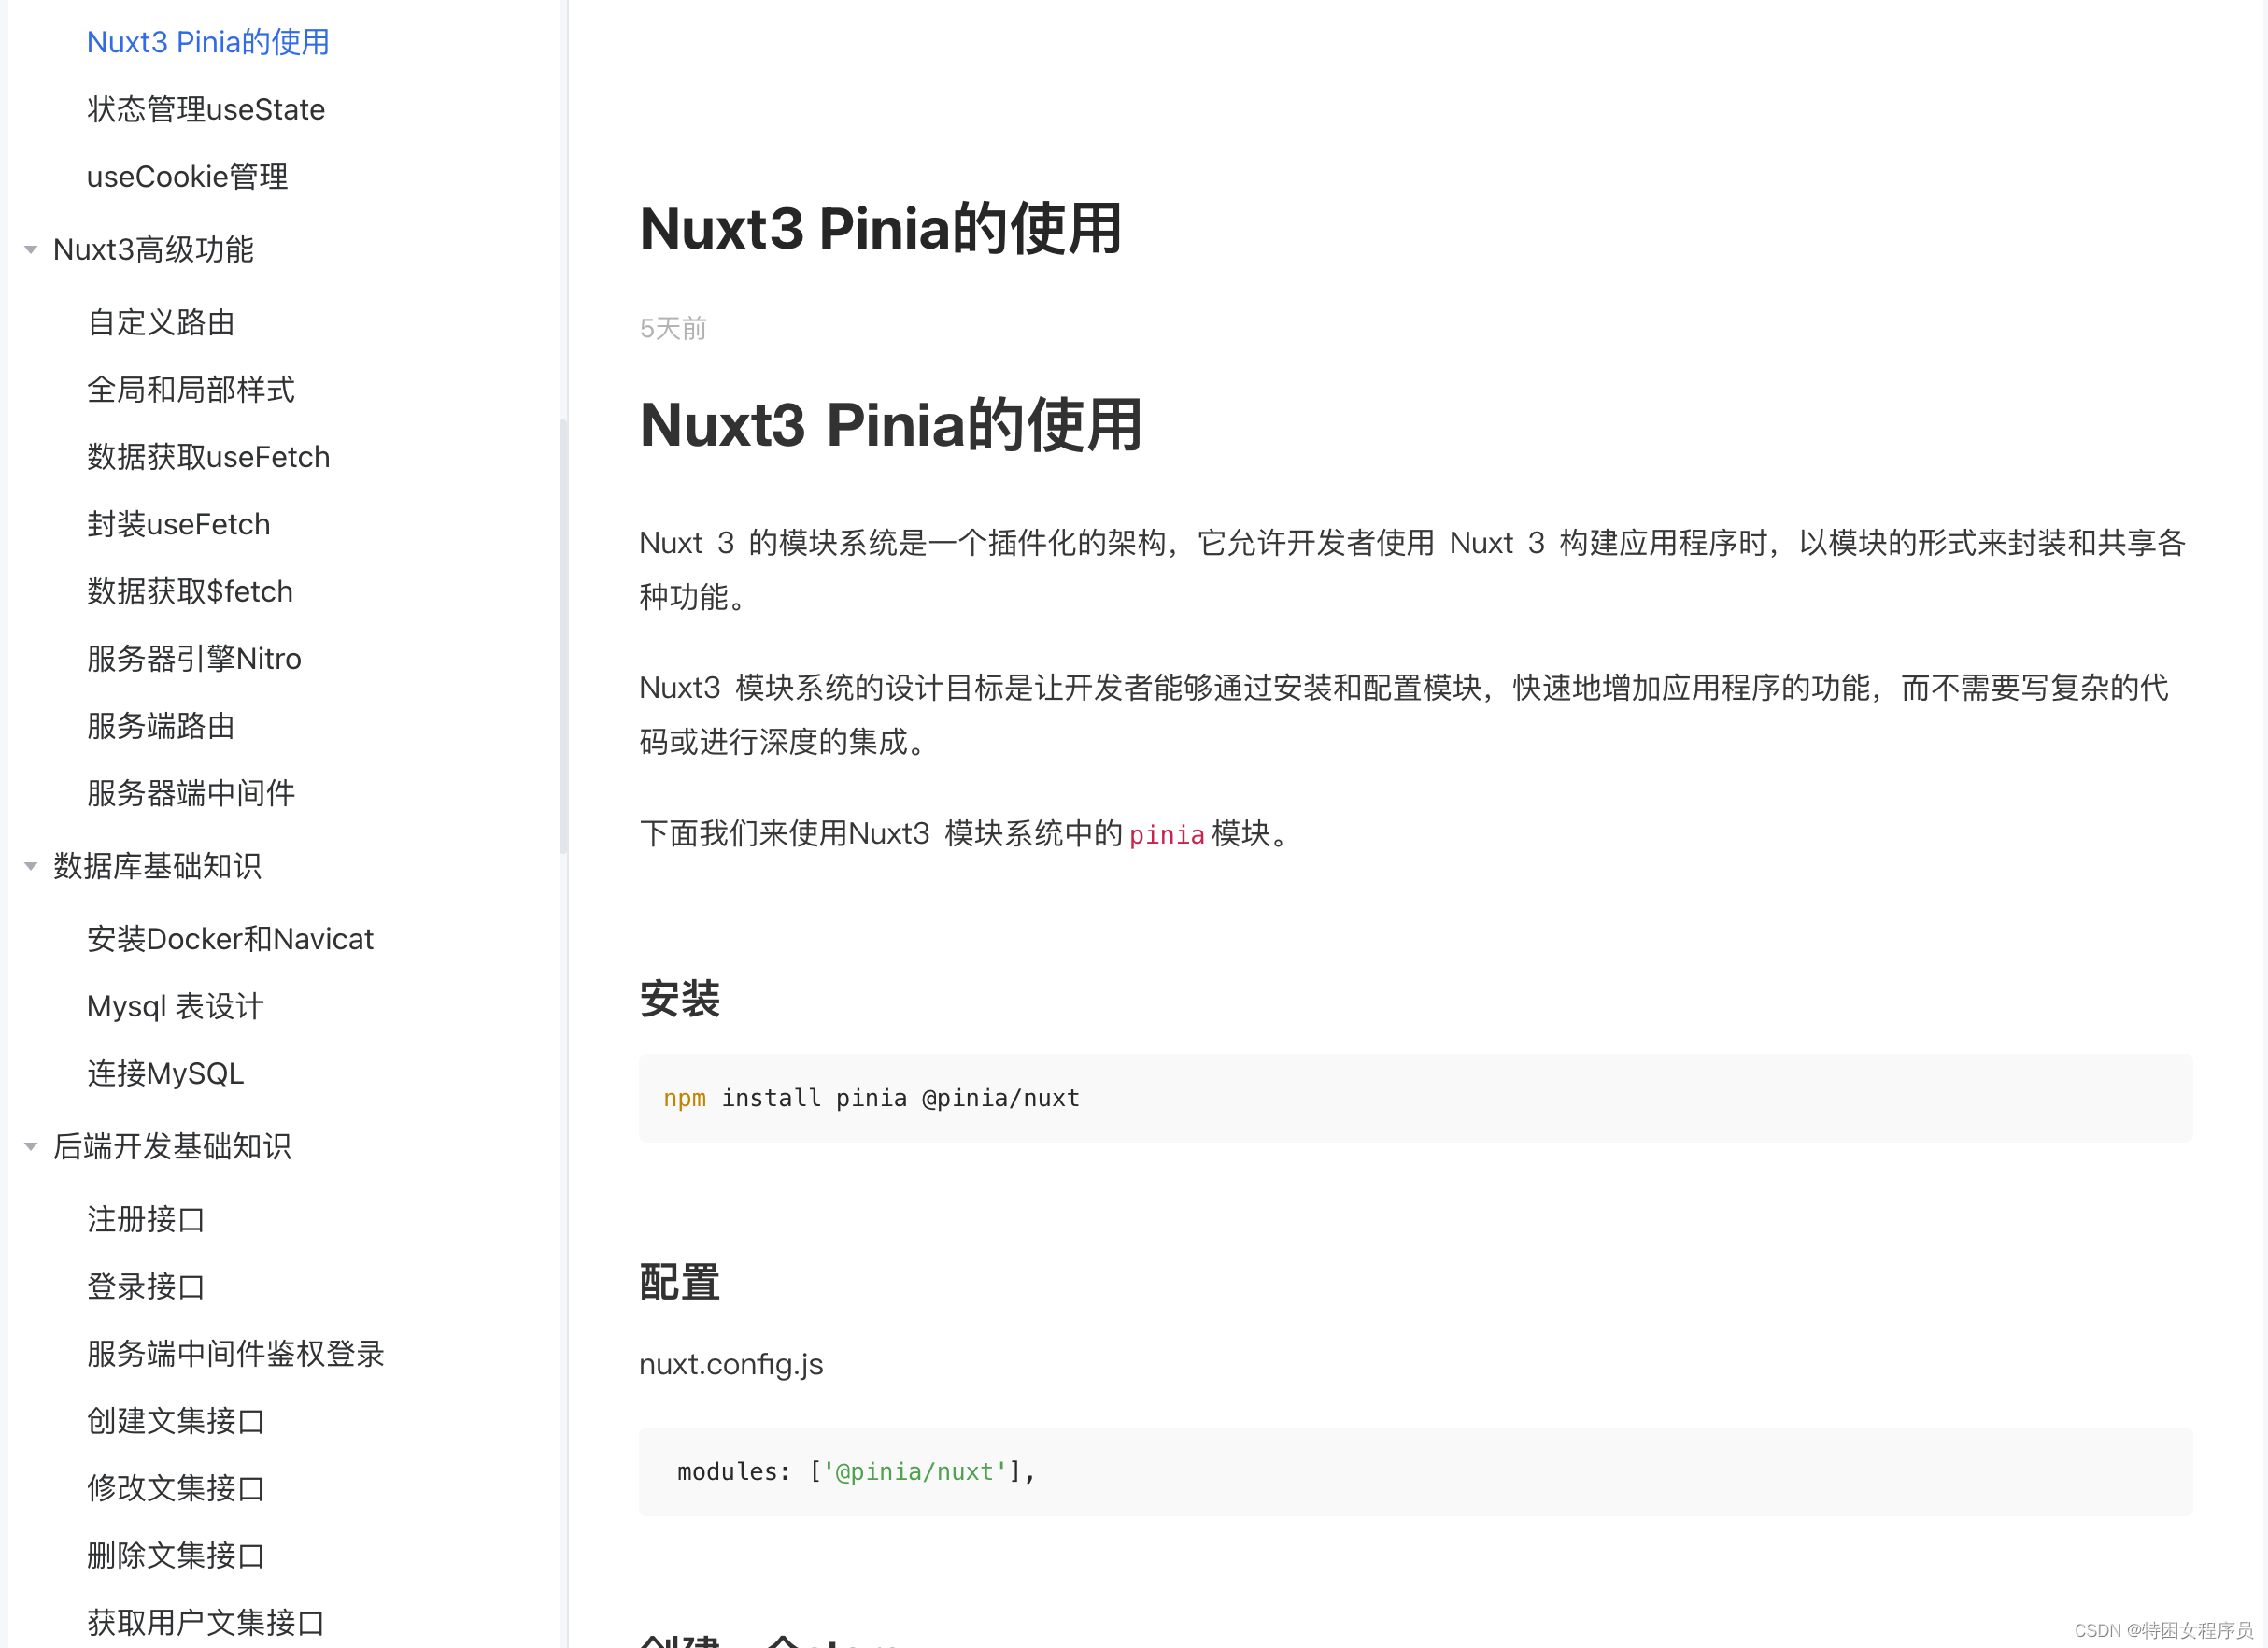Open 全局和局部样式 page
2268x1648 pixels.
pyautogui.click(x=191, y=389)
